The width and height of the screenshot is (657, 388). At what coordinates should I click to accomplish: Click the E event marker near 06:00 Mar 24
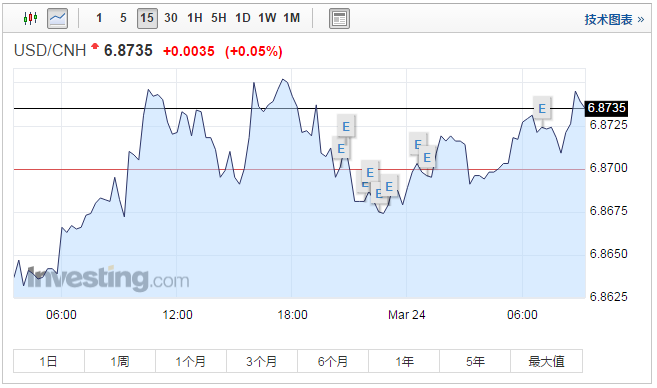tap(542, 109)
